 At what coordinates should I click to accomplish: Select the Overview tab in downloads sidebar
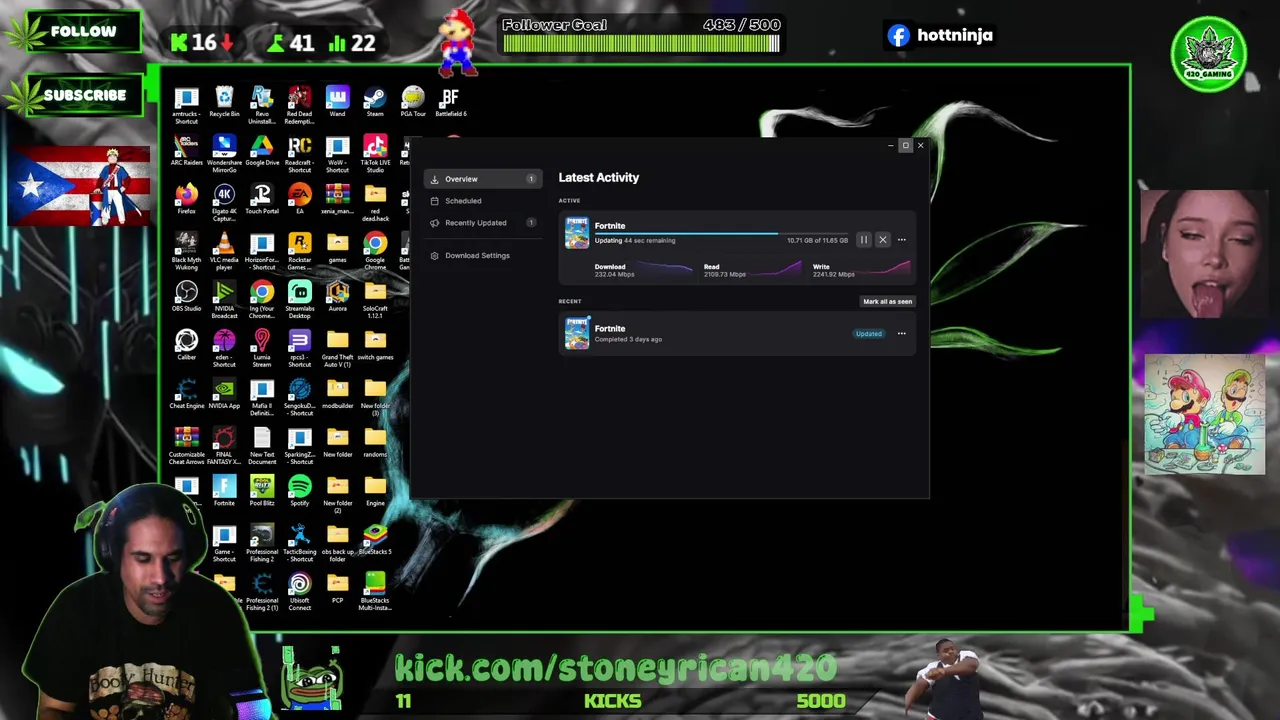click(x=483, y=179)
